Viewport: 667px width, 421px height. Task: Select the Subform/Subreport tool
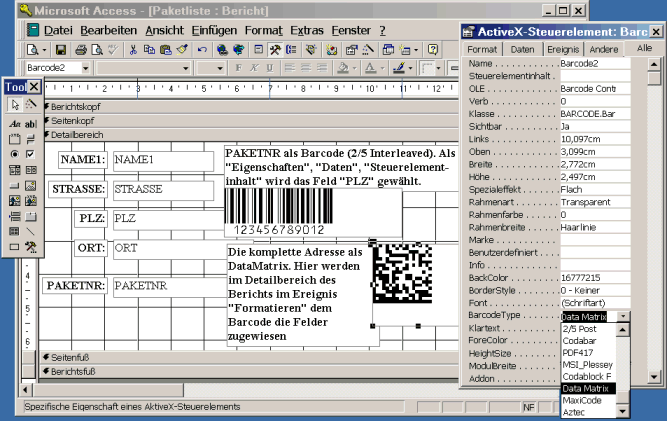pos(15,232)
